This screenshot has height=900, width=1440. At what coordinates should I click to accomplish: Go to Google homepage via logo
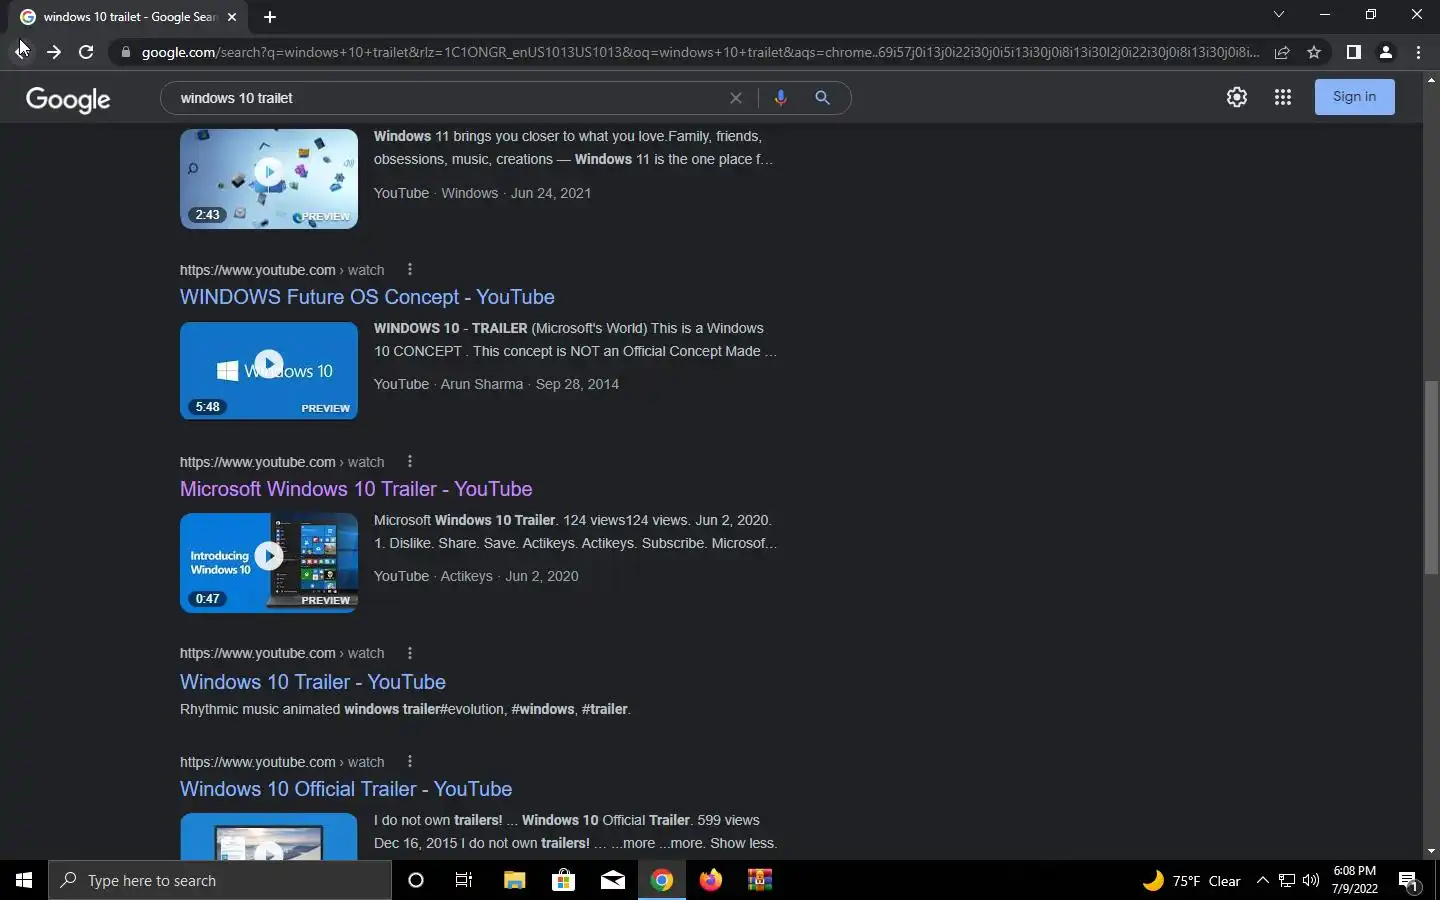click(x=68, y=99)
